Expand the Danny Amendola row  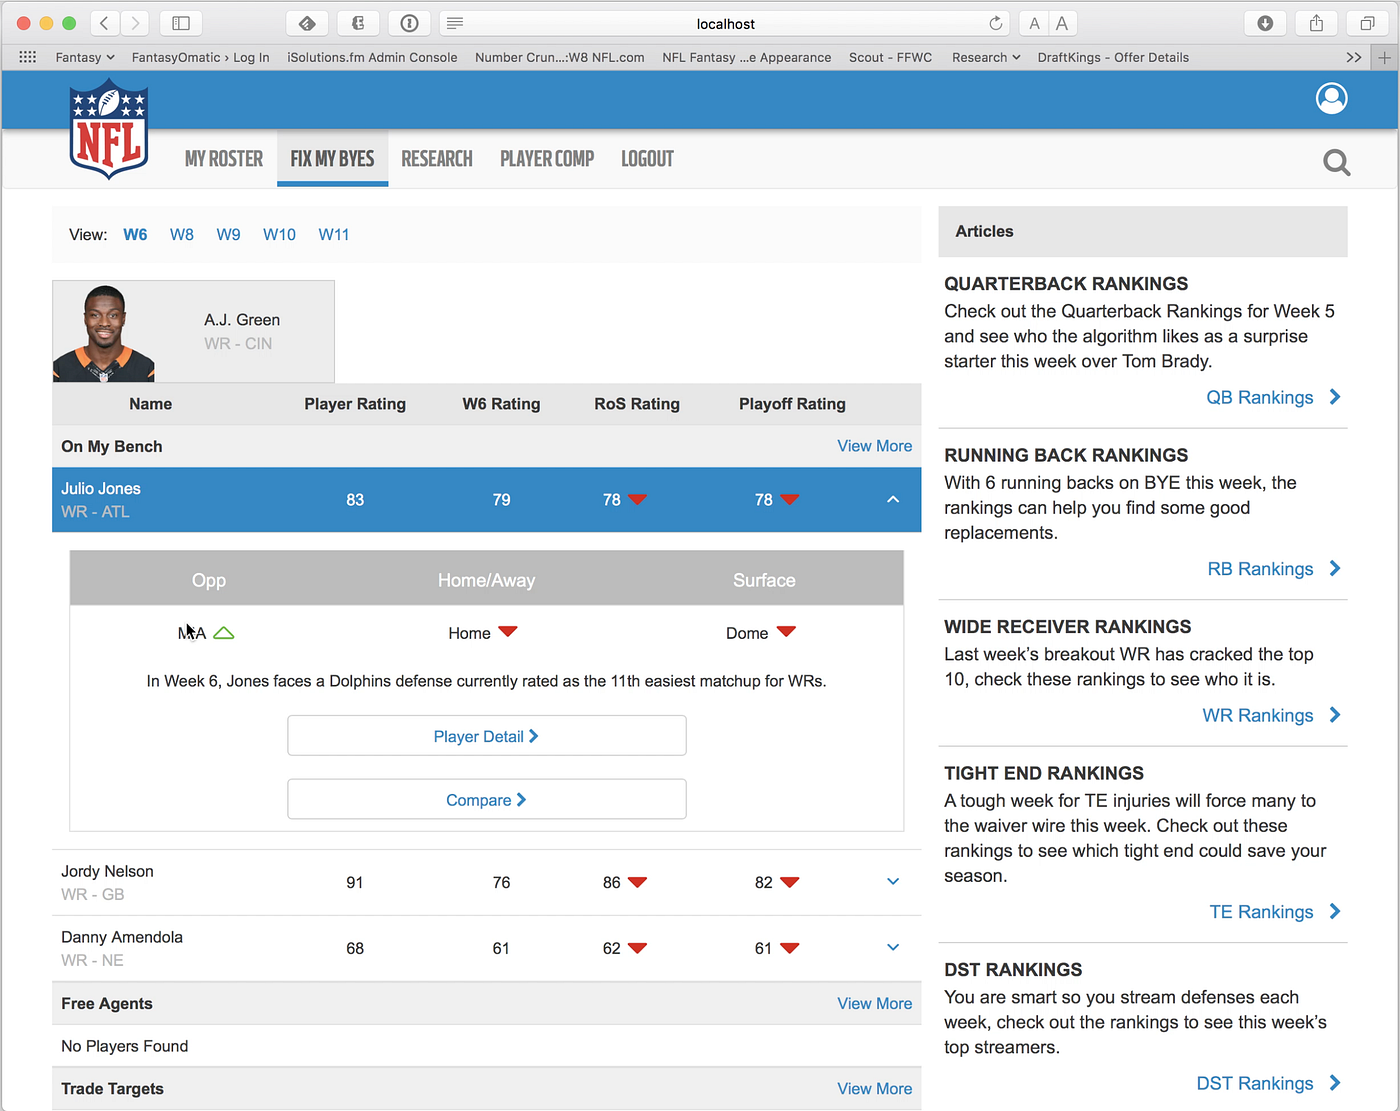(x=893, y=947)
